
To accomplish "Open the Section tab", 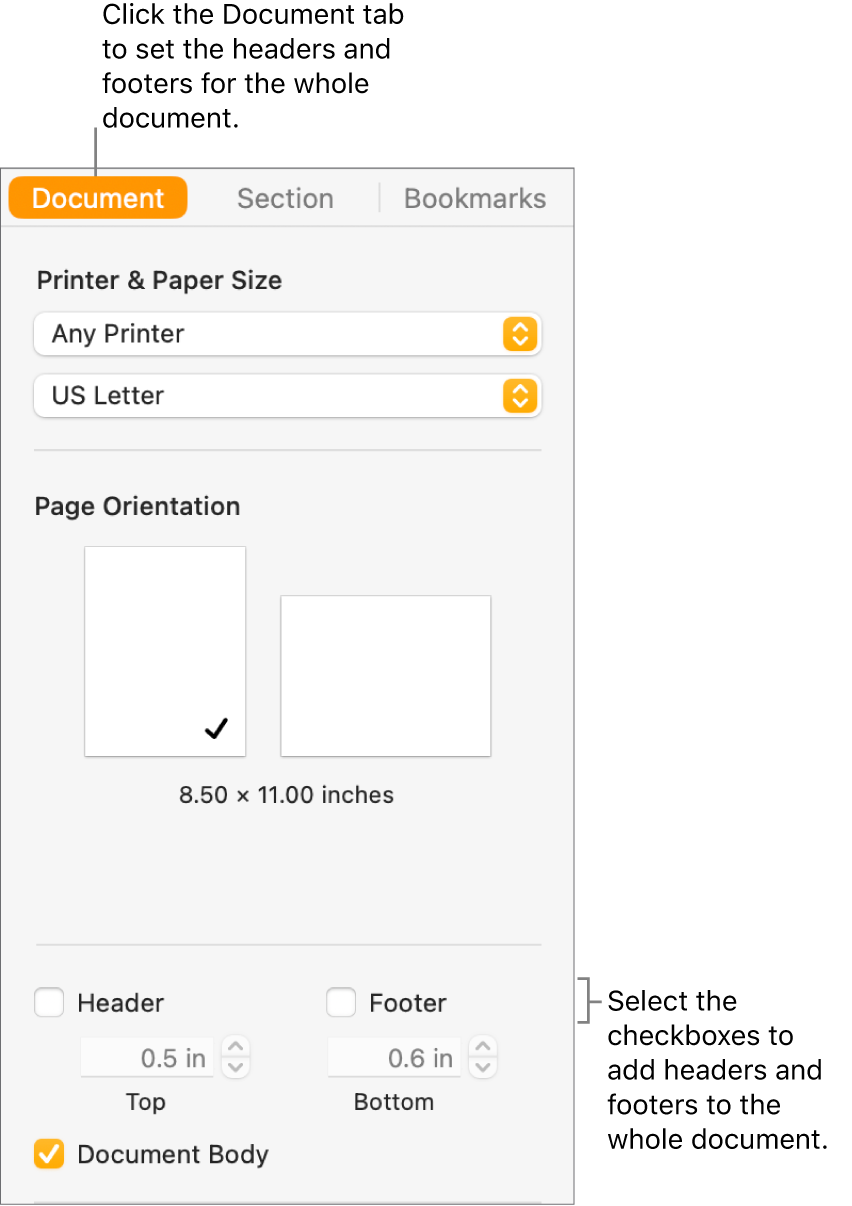I will (x=285, y=198).
